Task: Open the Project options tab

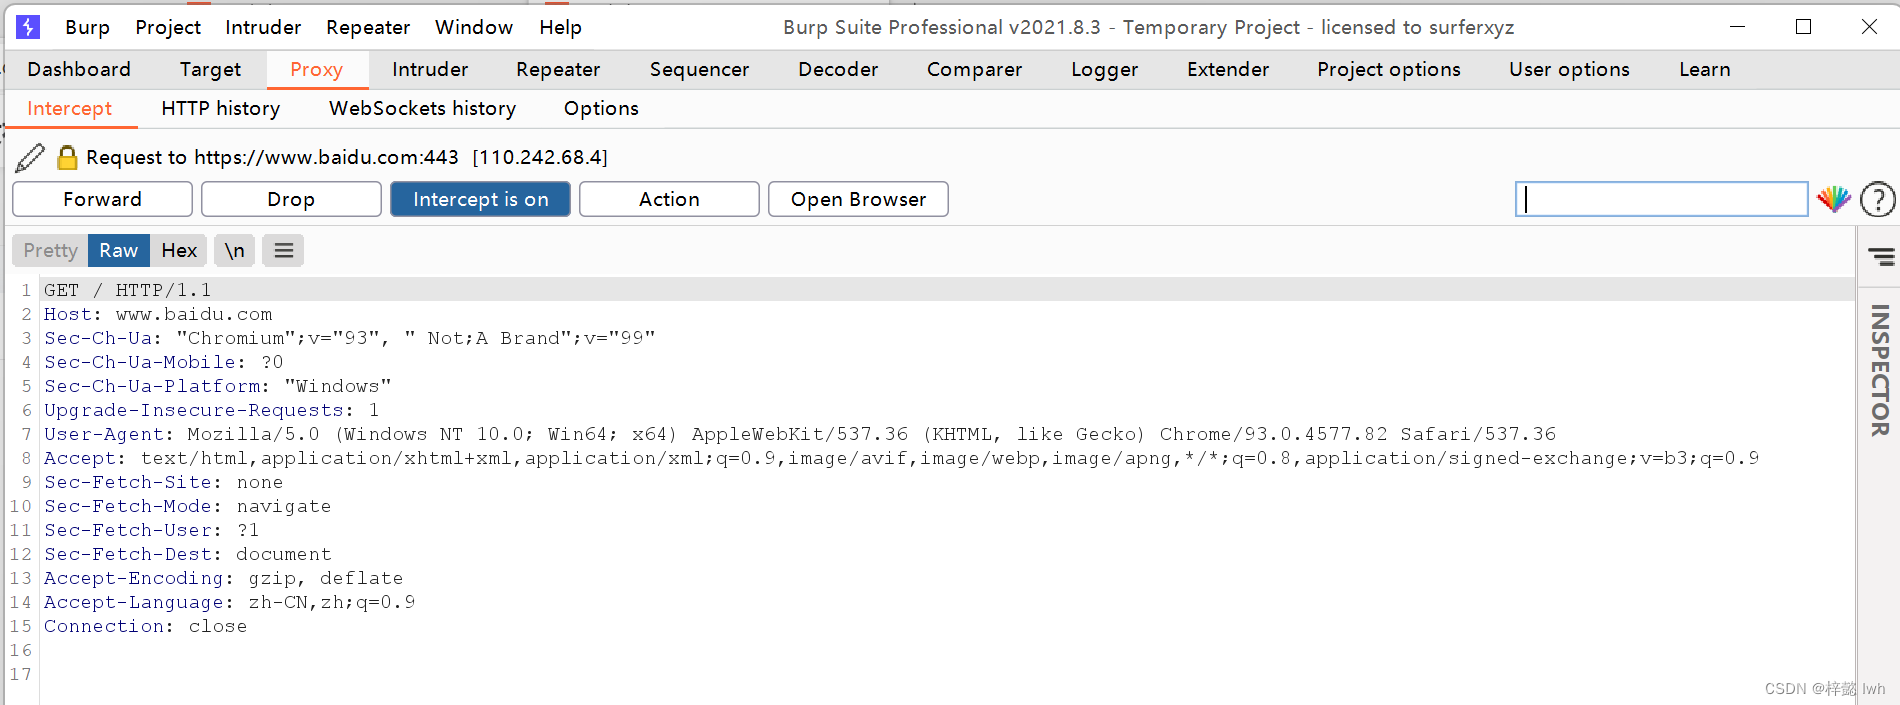Action: click(x=1389, y=69)
